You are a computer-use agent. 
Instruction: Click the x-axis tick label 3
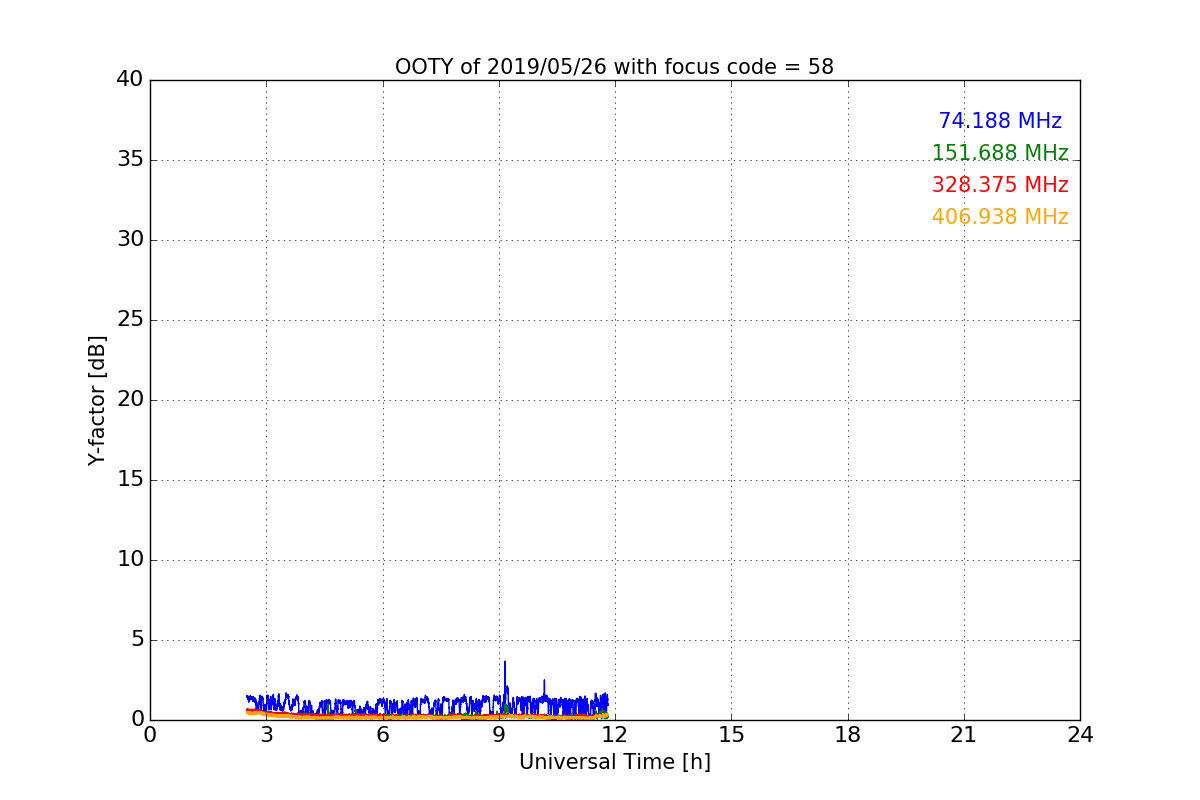266,735
